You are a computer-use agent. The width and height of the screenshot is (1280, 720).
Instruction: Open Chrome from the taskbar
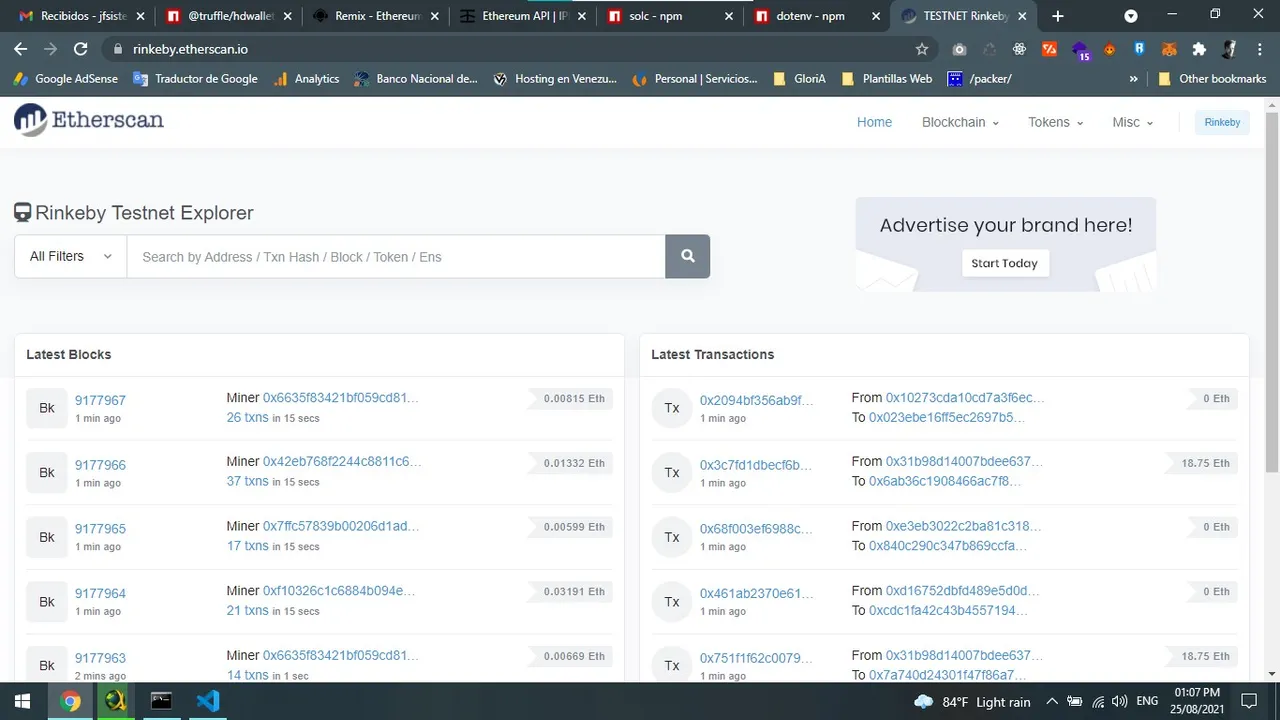coord(70,701)
